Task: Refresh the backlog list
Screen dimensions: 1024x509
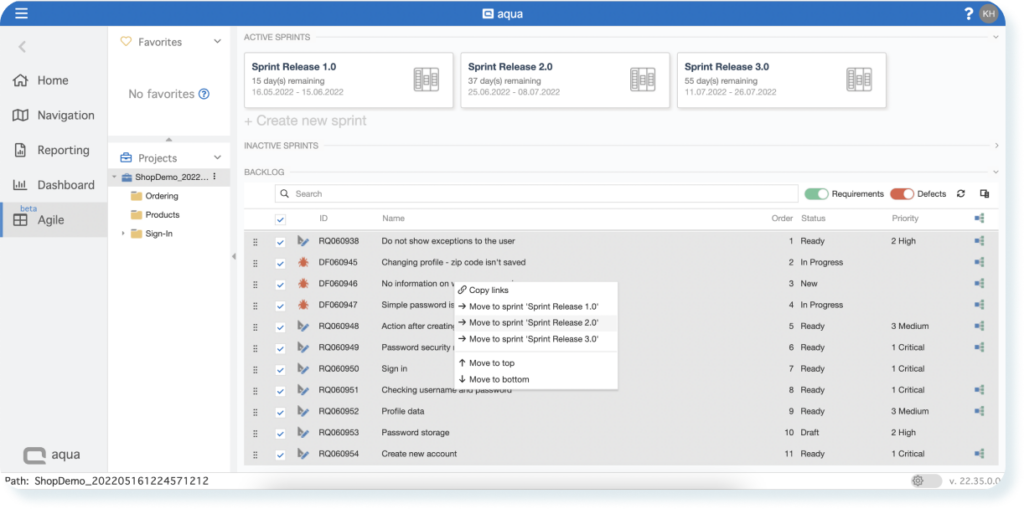Action: 961,194
